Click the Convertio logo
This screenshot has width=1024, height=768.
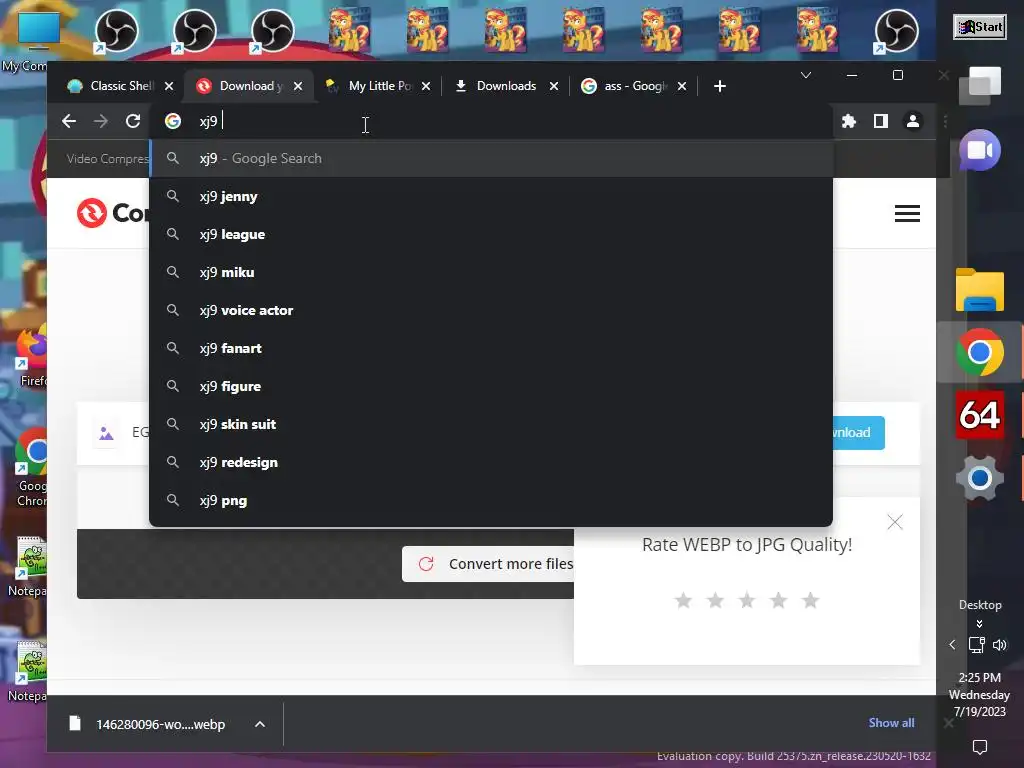click(112, 213)
